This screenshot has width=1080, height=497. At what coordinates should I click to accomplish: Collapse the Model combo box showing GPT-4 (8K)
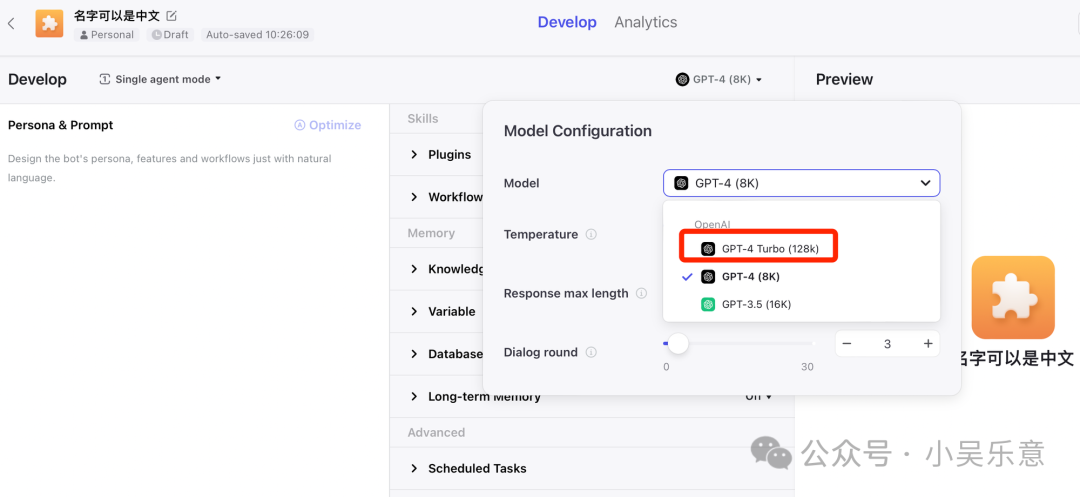point(801,183)
